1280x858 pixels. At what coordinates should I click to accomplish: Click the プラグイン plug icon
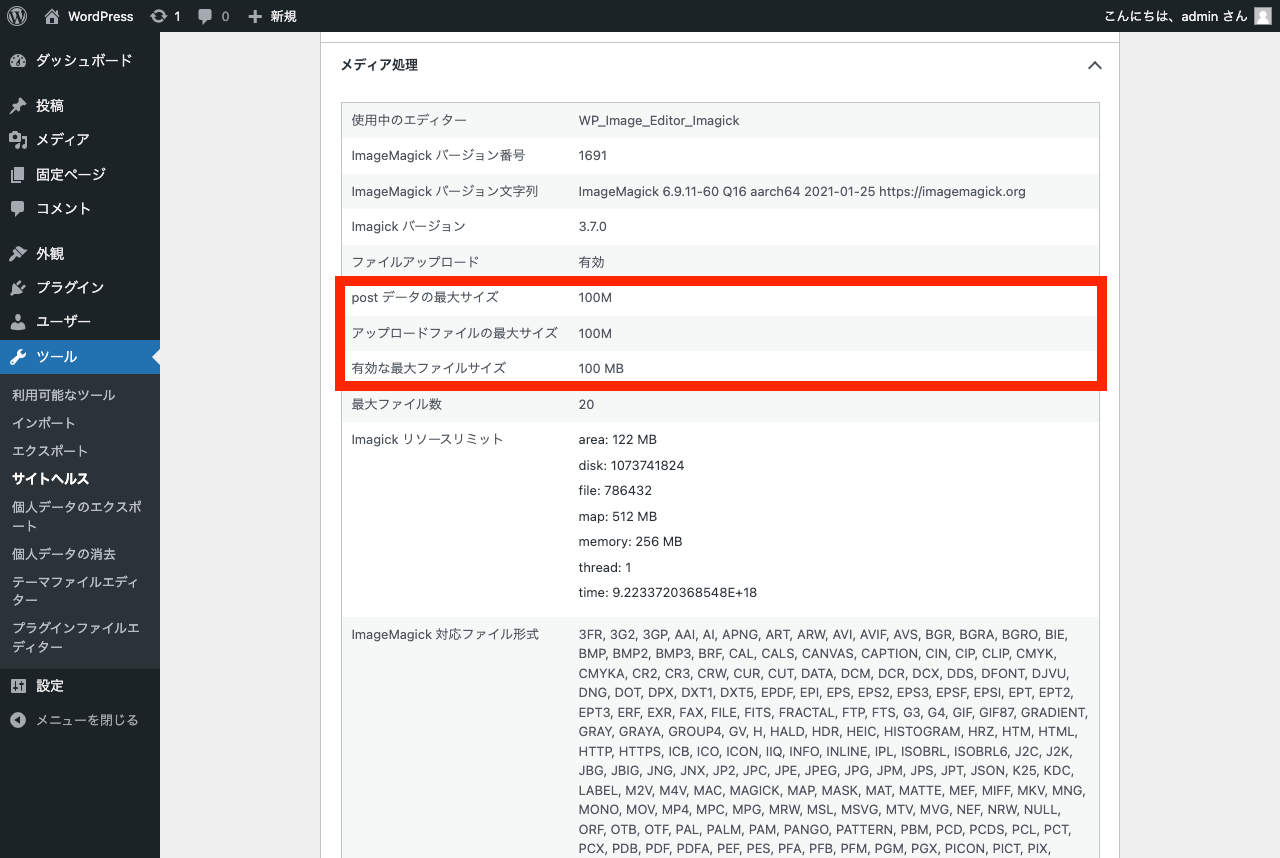click(x=18, y=287)
